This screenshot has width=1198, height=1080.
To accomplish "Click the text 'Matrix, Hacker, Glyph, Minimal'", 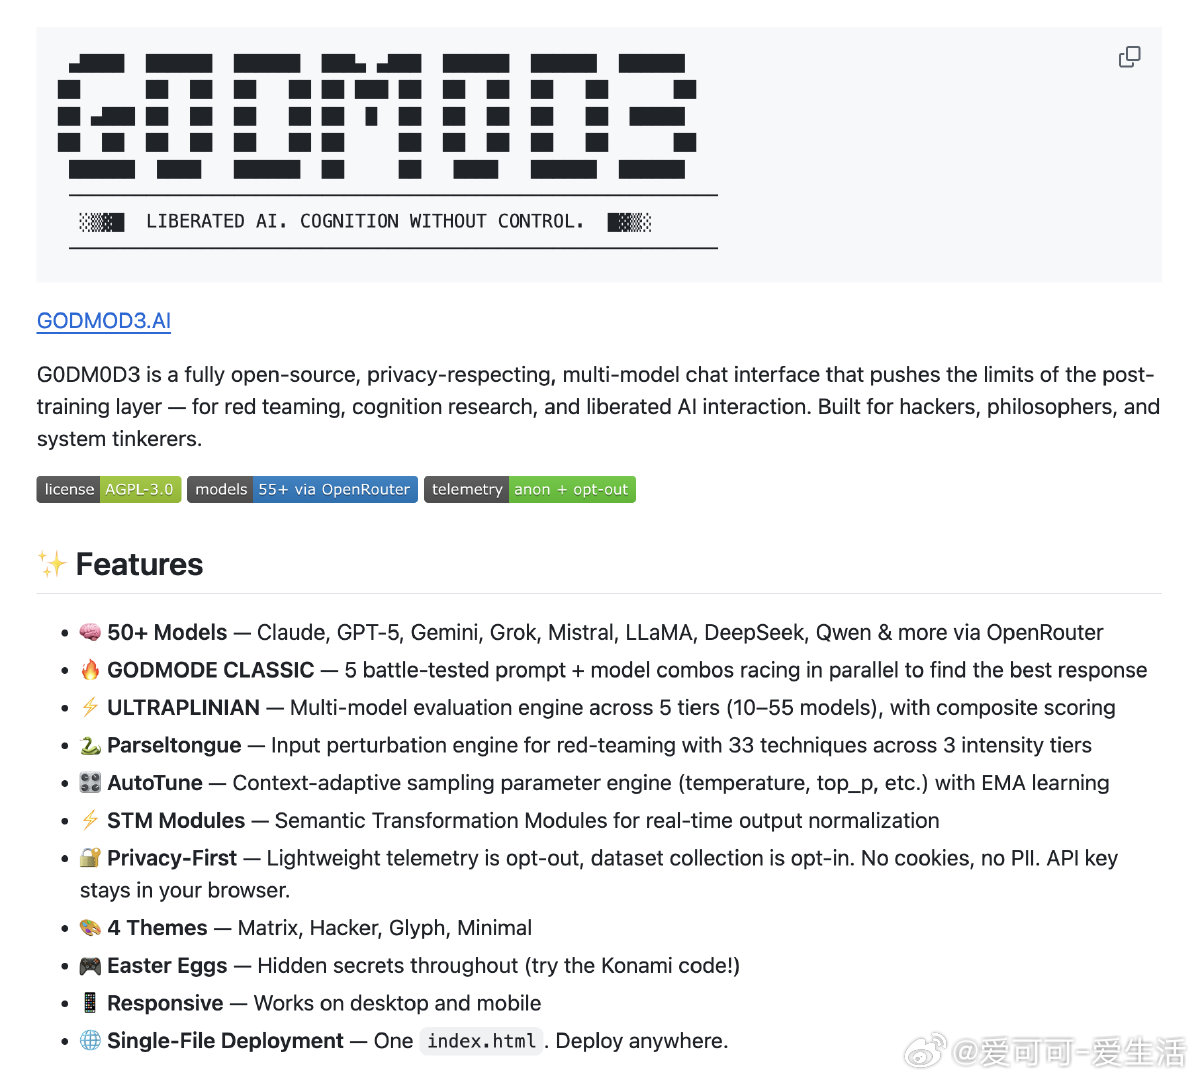I will (385, 927).
